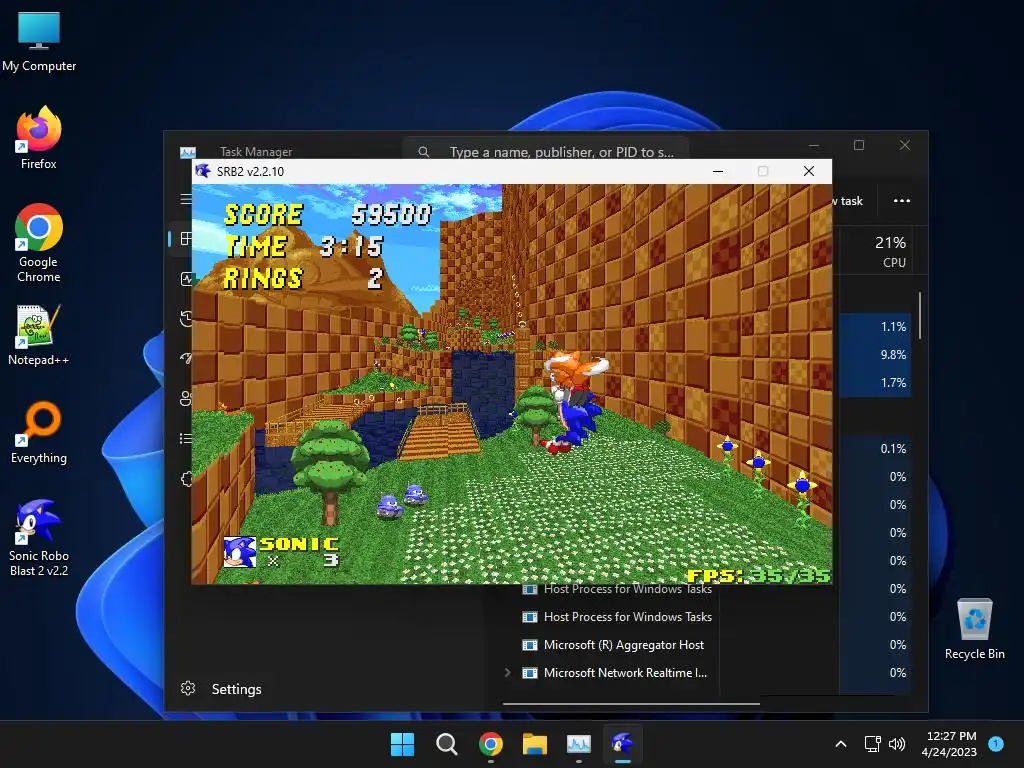
Task: Maximize the Task Manager window
Action: pyautogui.click(x=859, y=145)
